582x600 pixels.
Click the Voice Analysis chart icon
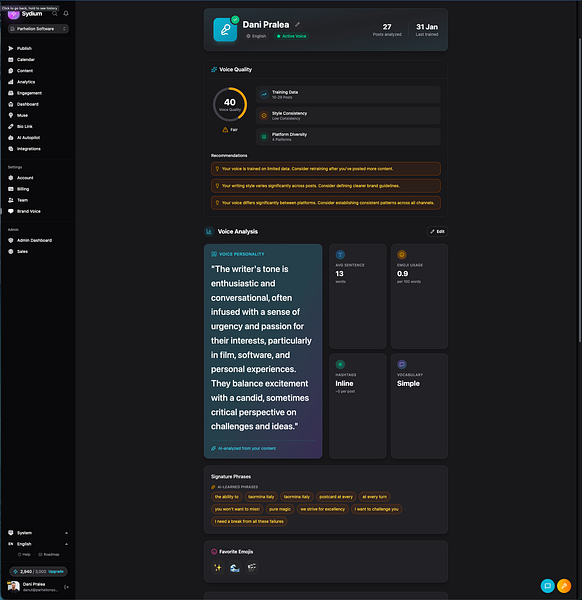(x=209, y=232)
